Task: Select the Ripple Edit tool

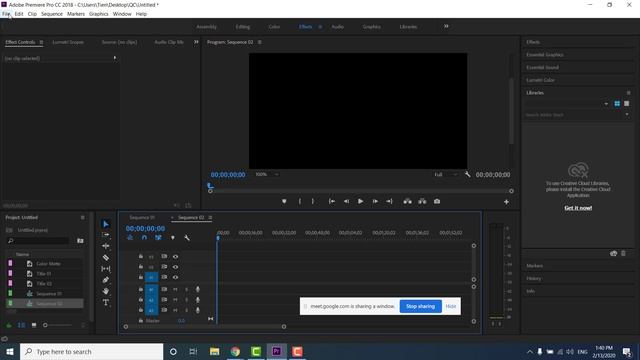Action: [x=106, y=246]
